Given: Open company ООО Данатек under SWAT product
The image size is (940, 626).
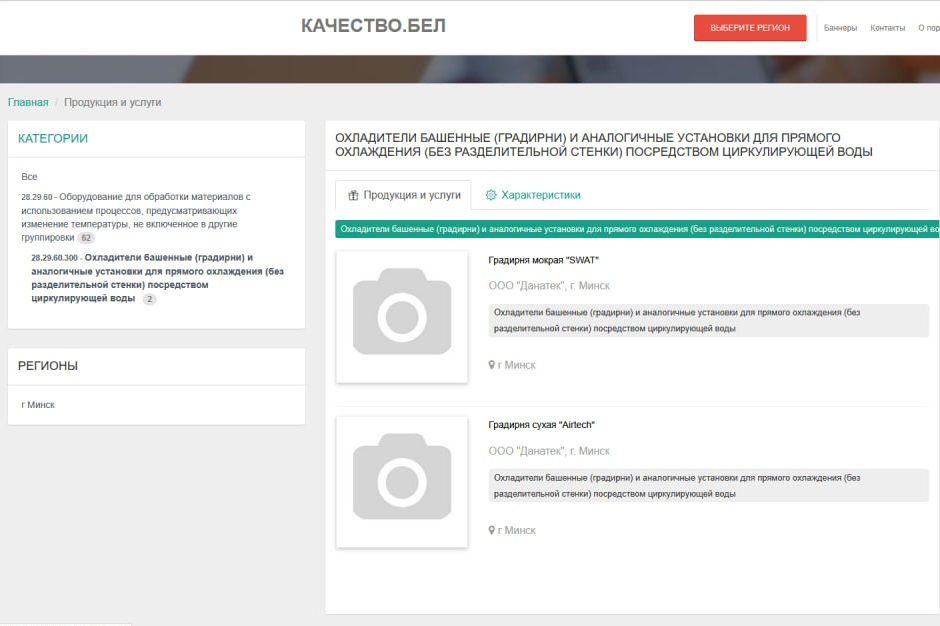Looking at the screenshot, I should click(549, 286).
